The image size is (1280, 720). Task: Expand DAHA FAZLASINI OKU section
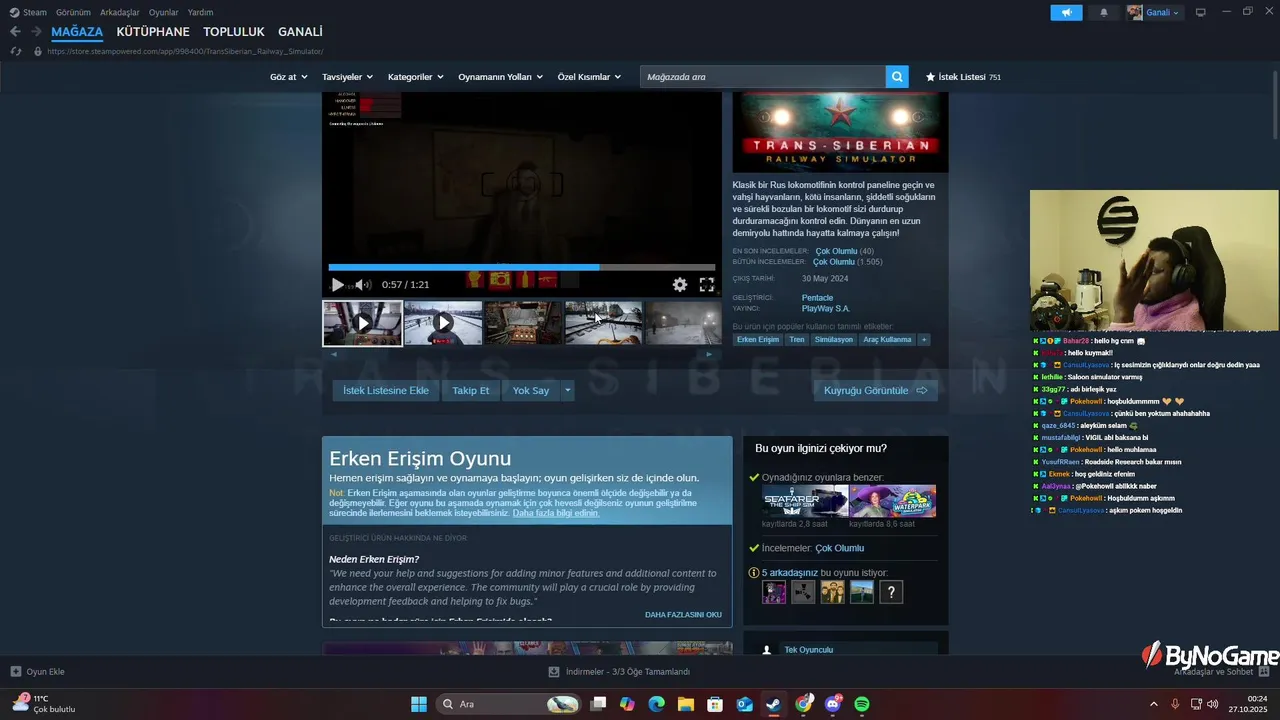683,615
